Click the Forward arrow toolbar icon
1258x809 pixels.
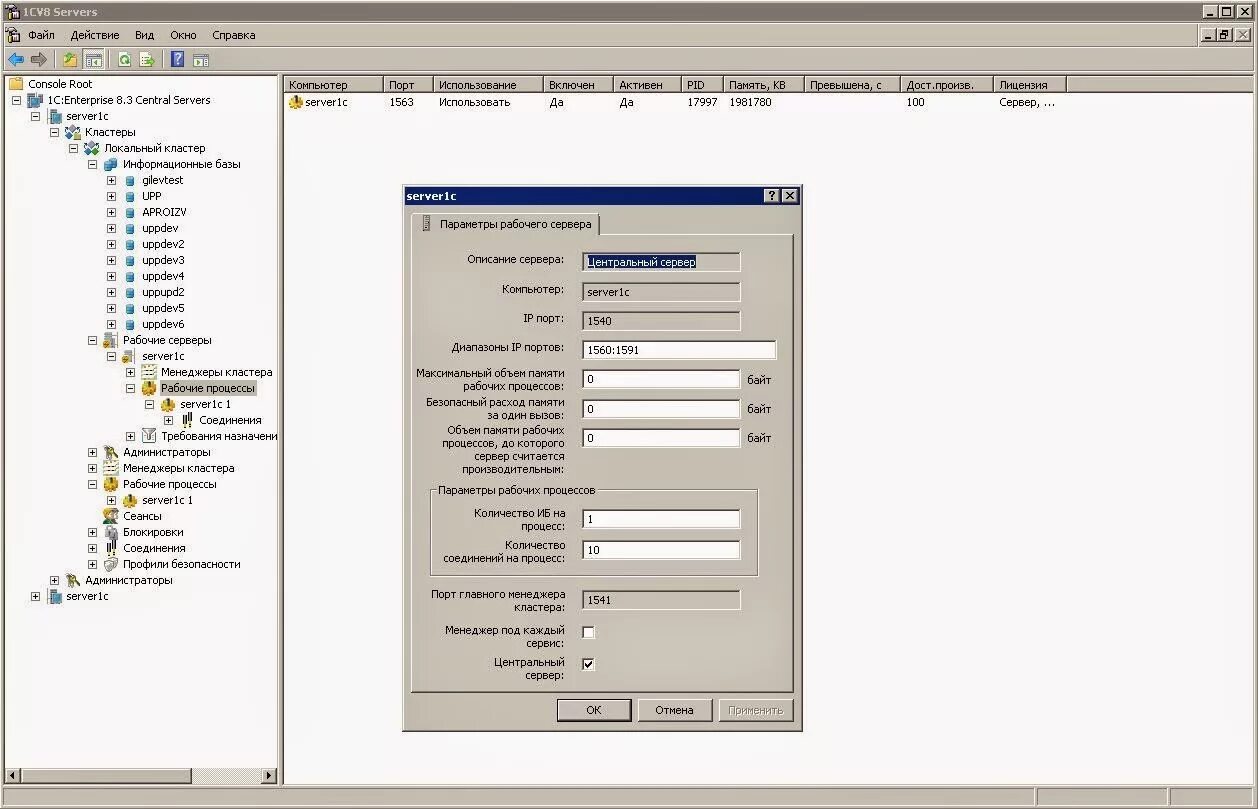pos(39,60)
